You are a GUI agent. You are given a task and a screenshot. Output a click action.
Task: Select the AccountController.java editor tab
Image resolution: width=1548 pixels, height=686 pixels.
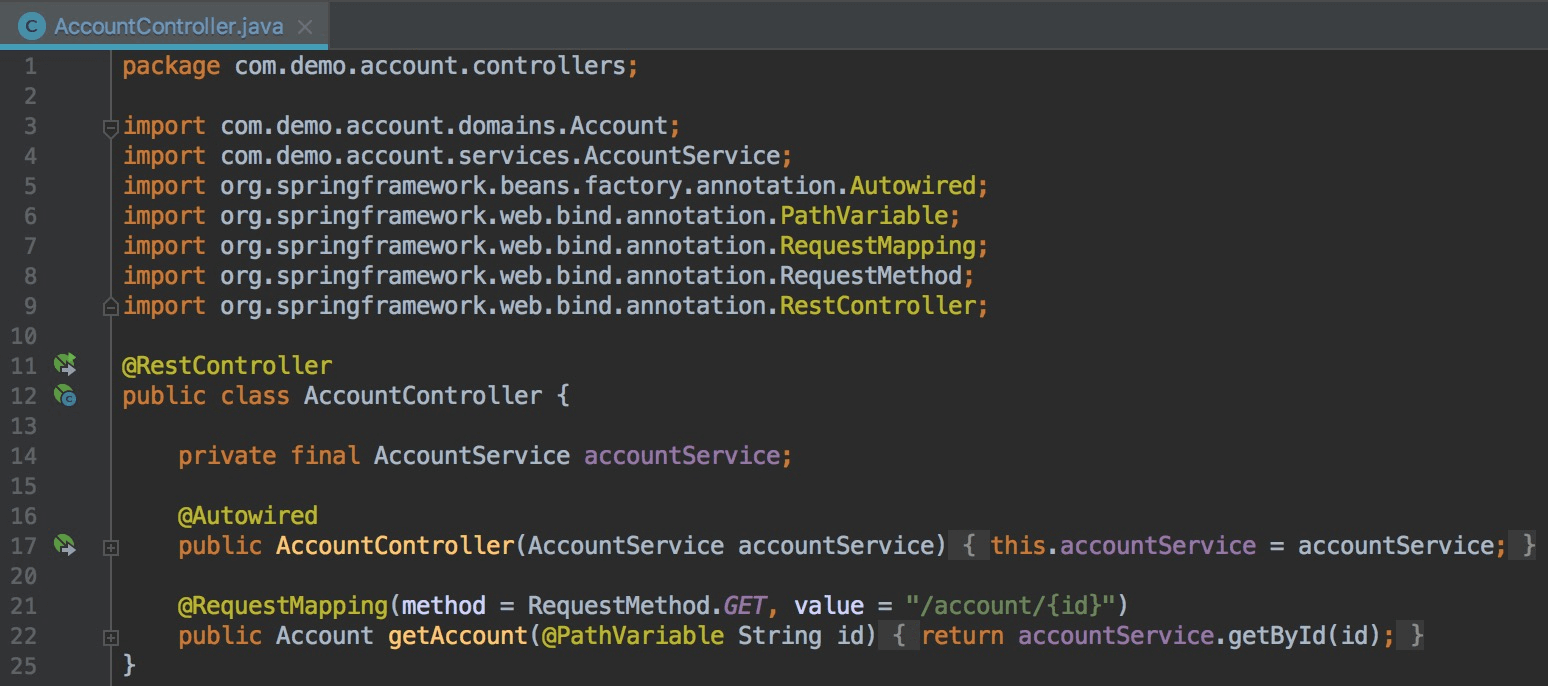(x=168, y=27)
